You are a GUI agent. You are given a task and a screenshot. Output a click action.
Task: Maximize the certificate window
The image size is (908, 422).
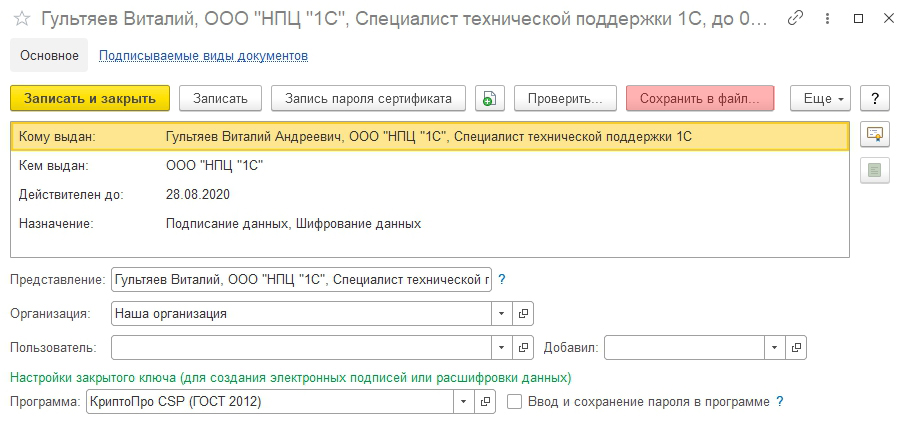point(858,19)
